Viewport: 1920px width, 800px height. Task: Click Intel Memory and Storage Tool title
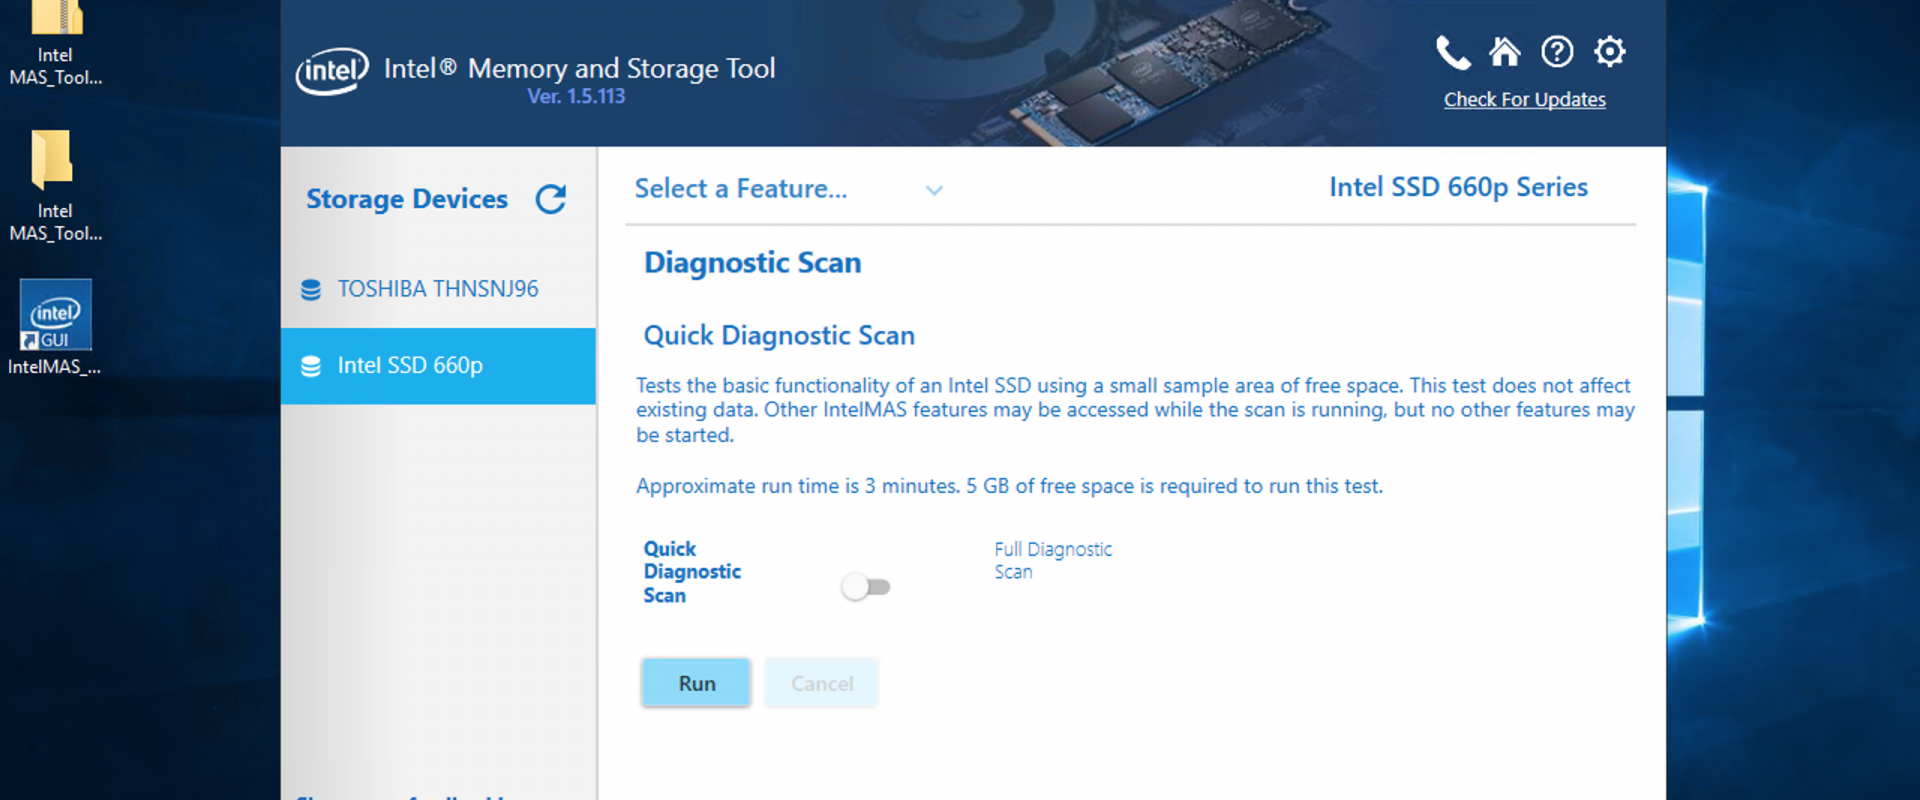click(579, 68)
